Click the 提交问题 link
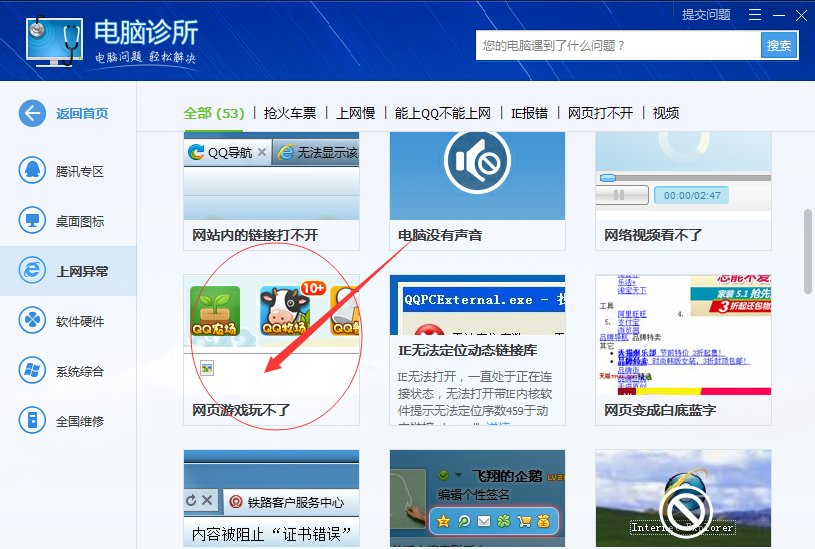This screenshot has width=815, height=549. pos(706,15)
